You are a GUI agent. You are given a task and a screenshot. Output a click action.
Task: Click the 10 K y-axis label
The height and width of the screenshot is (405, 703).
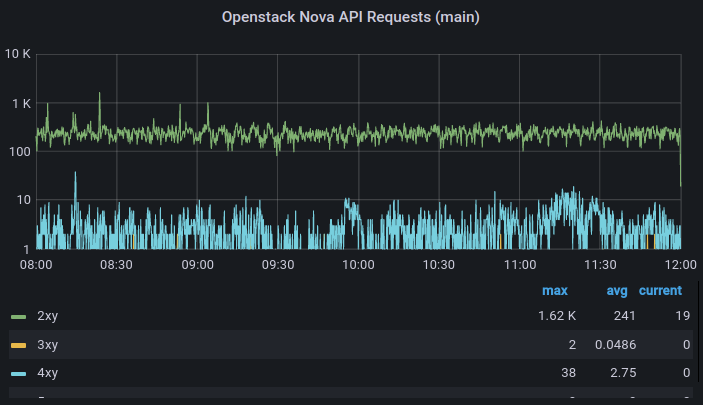[x=17, y=54]
